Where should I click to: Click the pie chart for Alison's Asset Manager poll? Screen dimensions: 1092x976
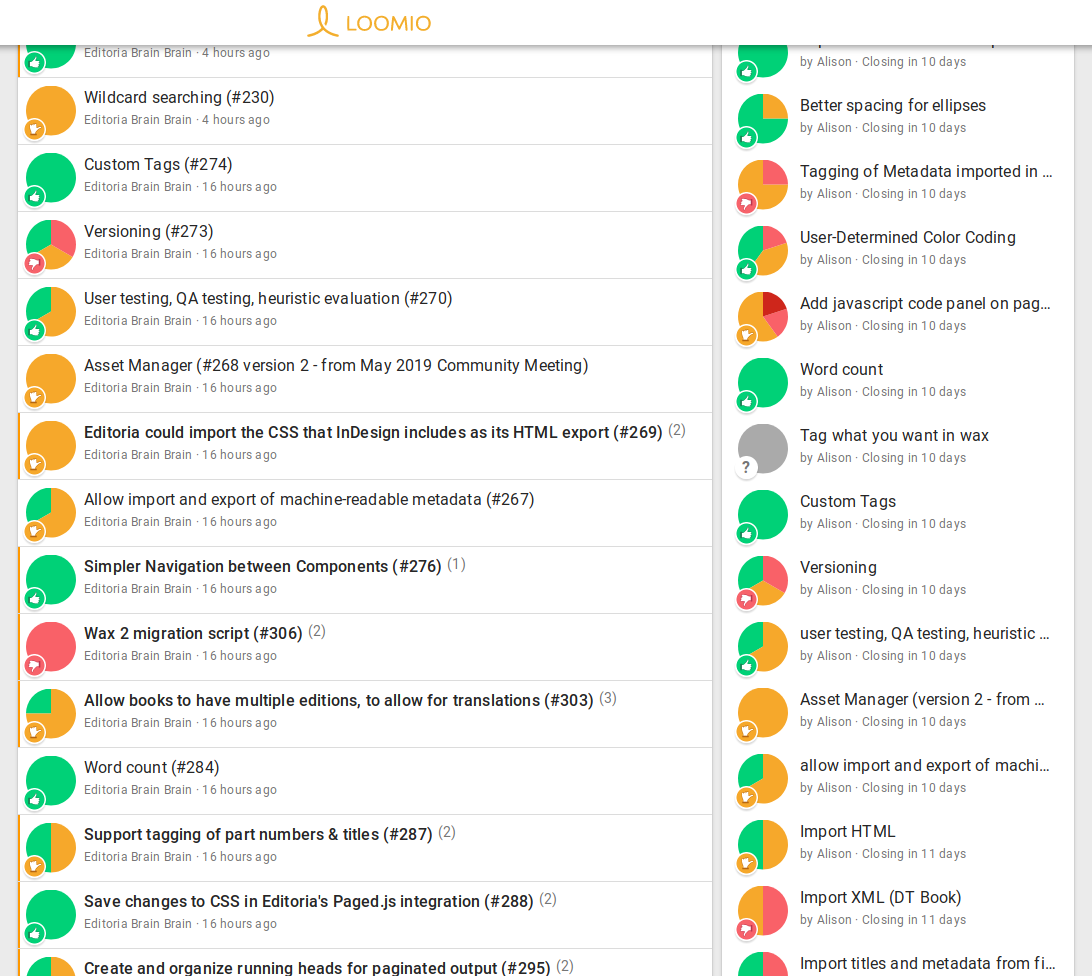[x=763, y=713]
